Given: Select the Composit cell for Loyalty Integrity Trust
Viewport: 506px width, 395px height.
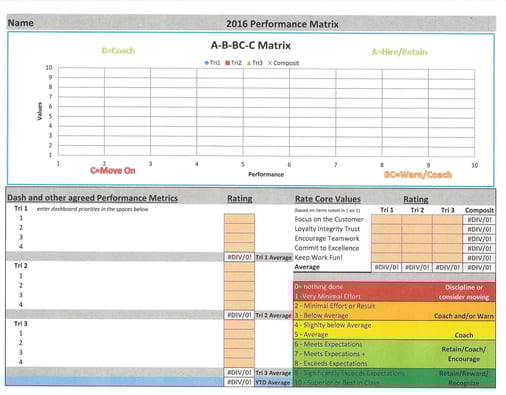Looking at the screenshot, I should click(479, 229).
